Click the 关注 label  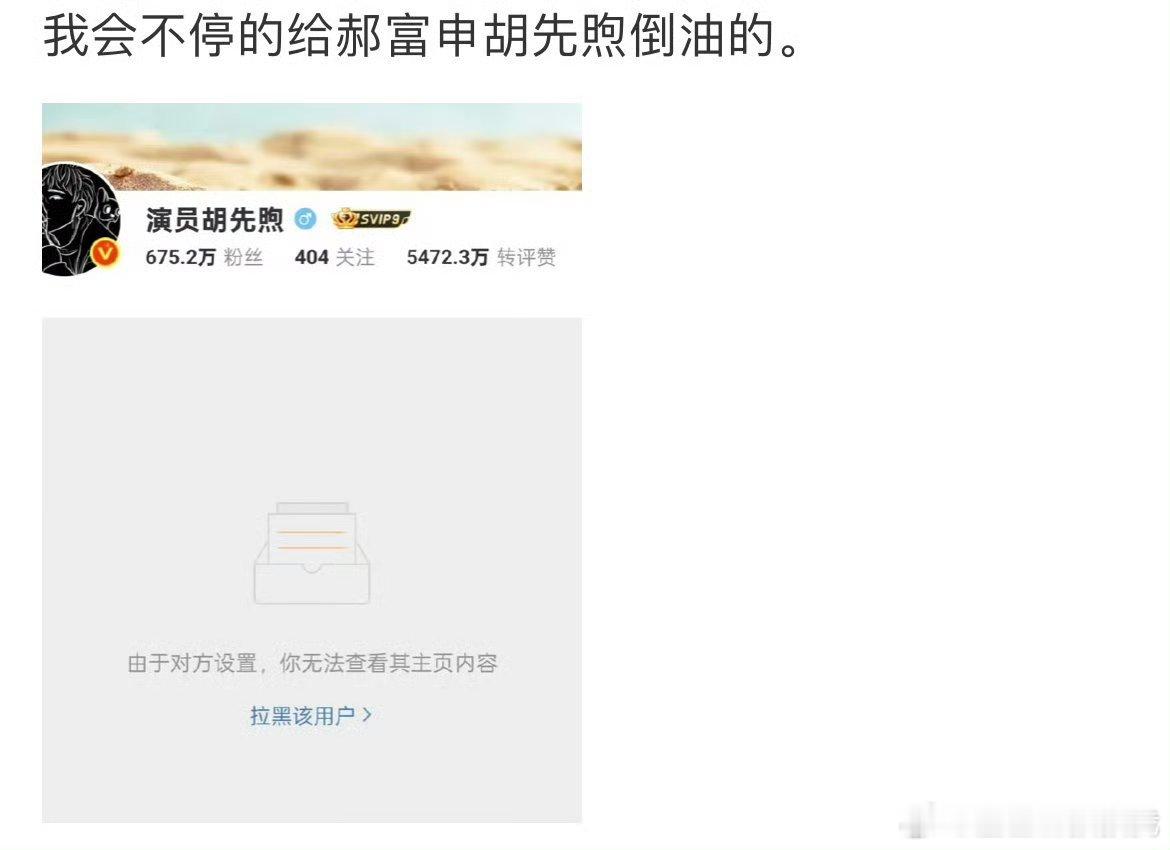tap(355, 257)
